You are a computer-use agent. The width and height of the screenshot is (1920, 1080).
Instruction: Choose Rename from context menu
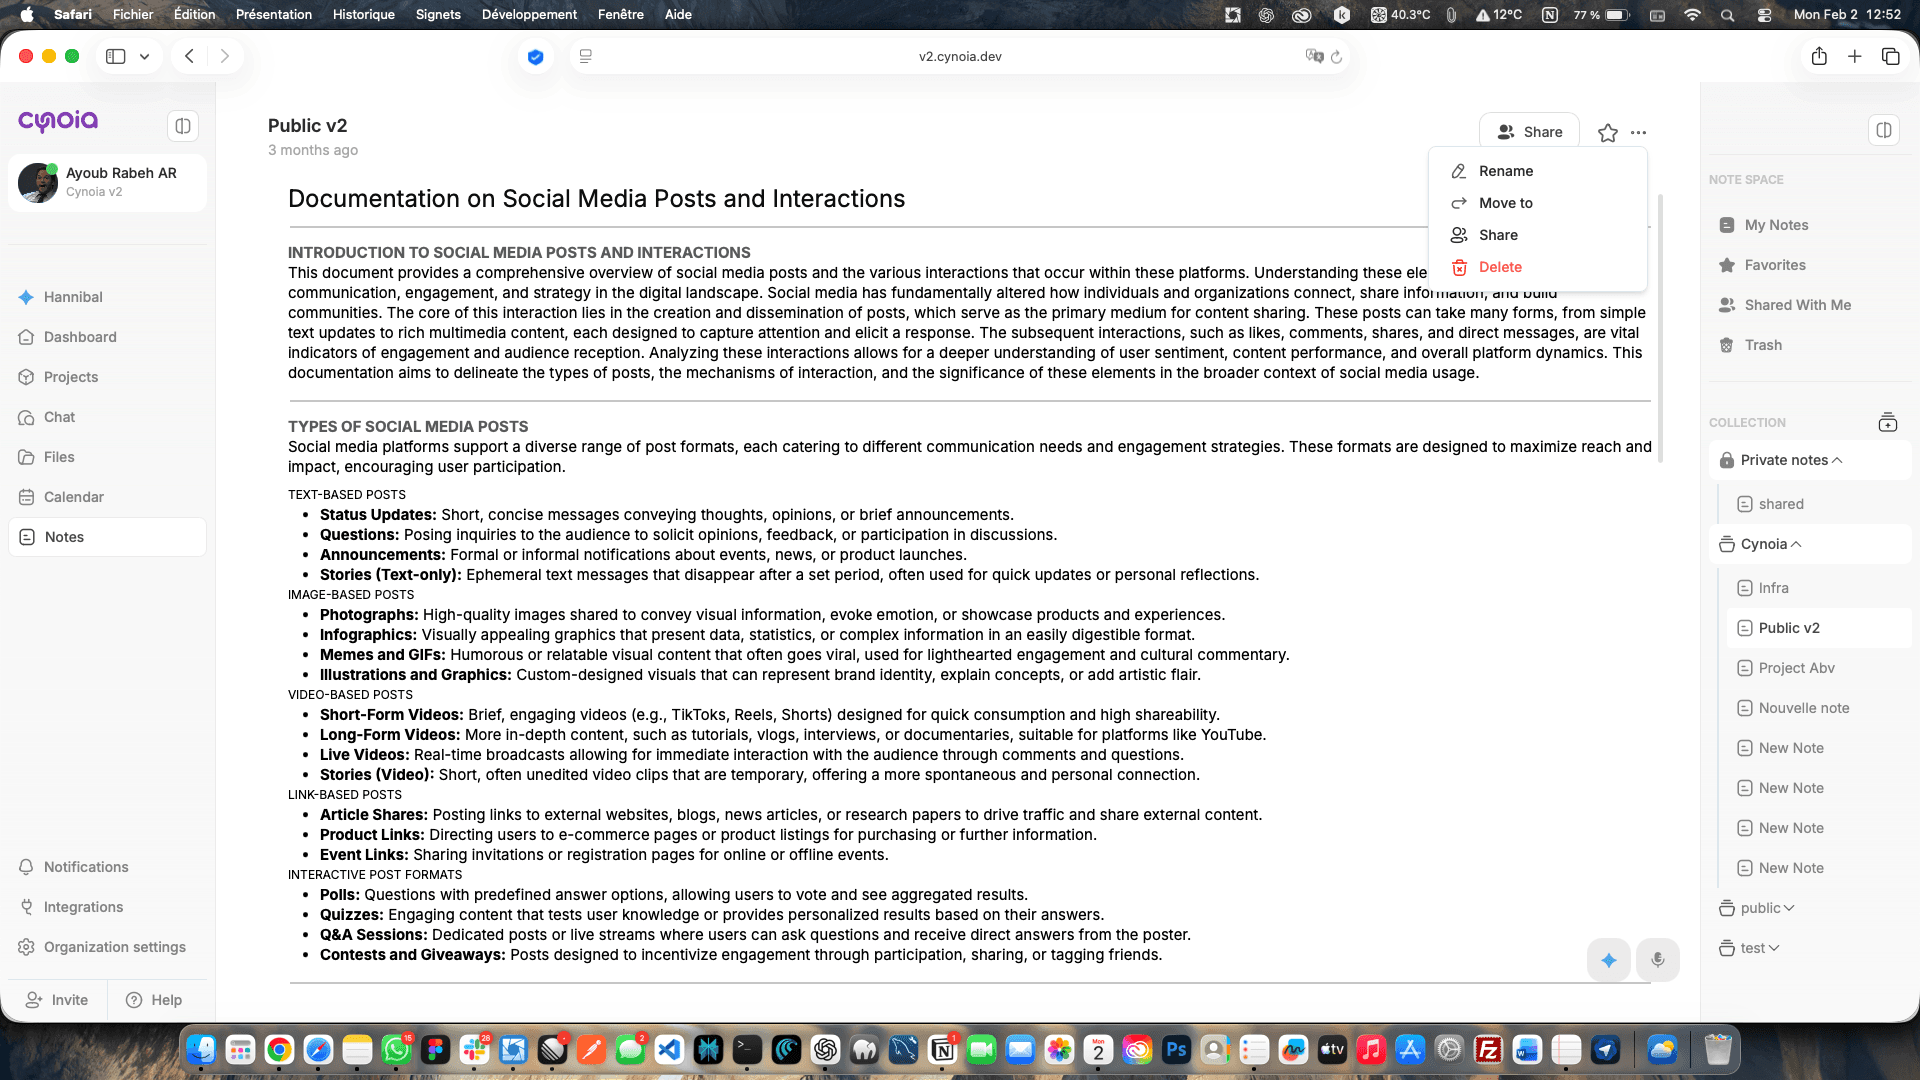pyautogui.click(x=1505, y=171)
